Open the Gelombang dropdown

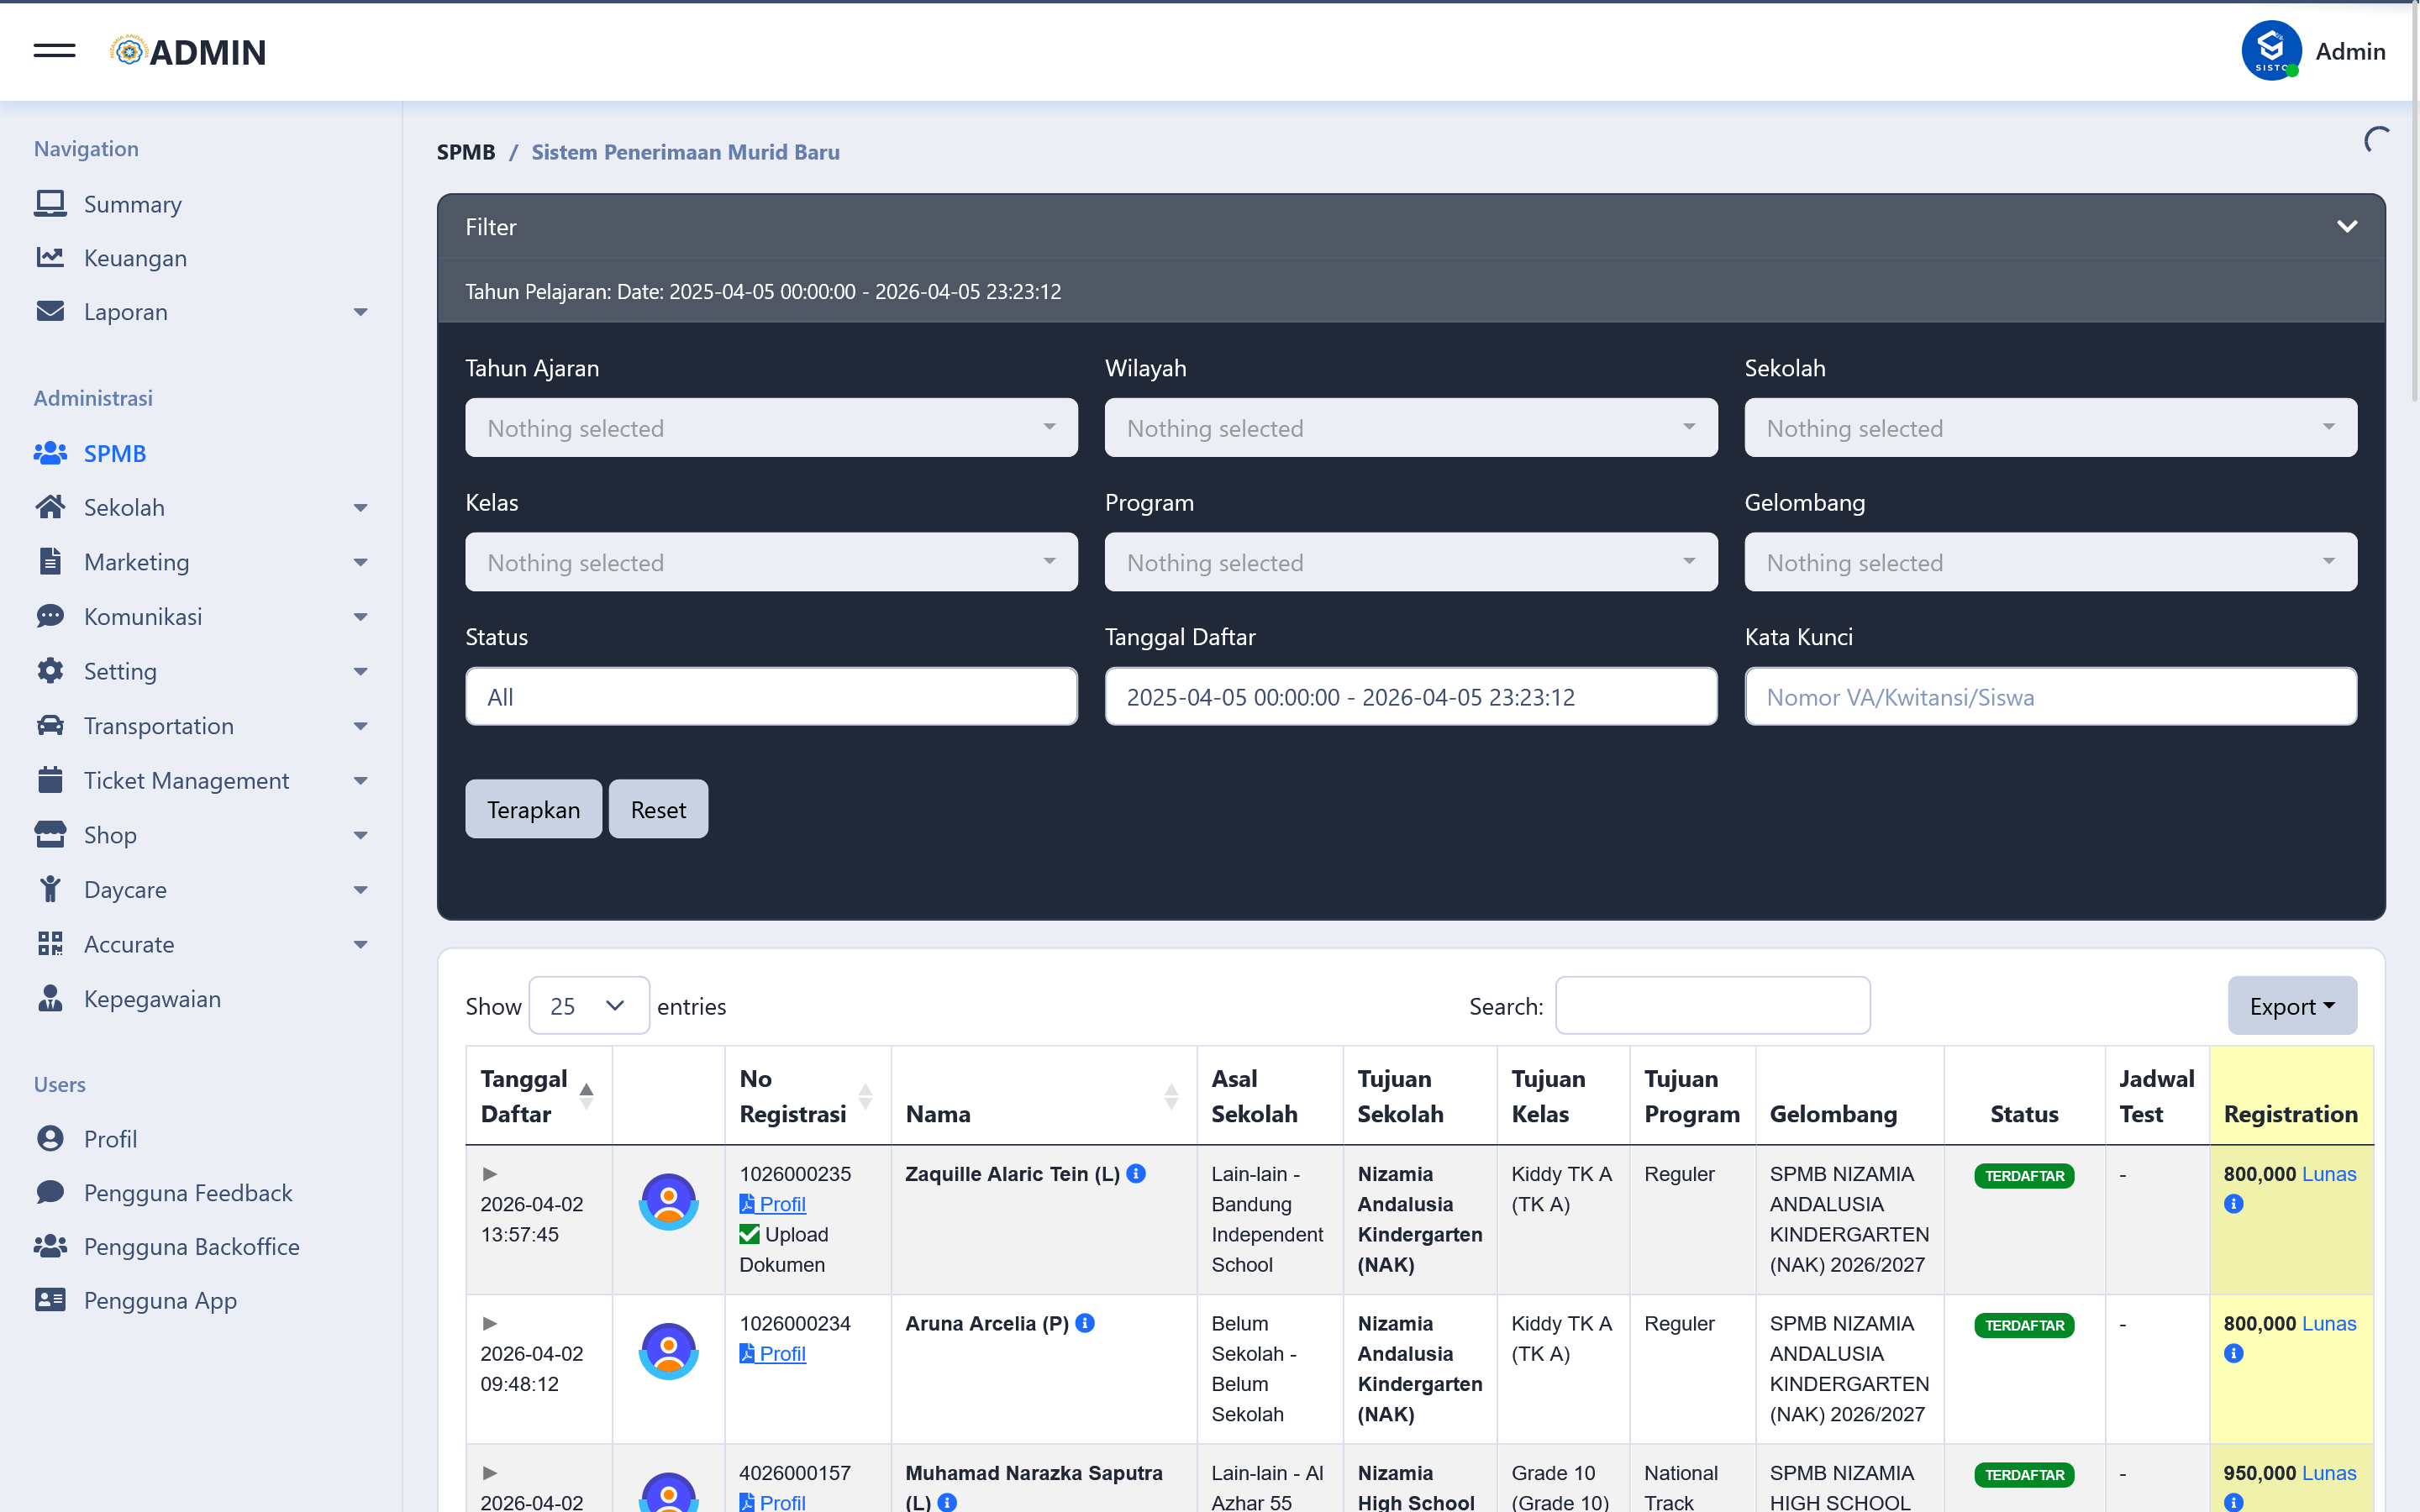[x=2050, y=562]
